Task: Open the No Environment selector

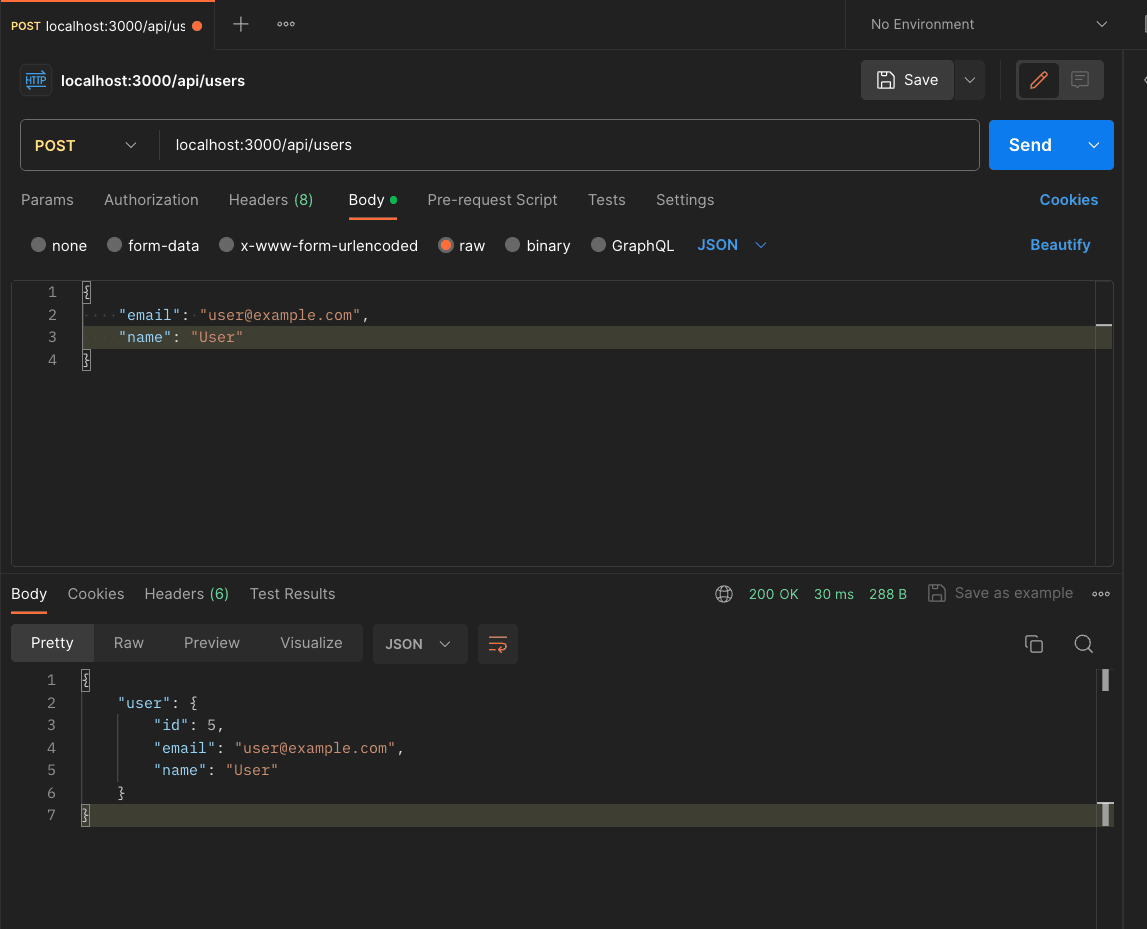Action: (x=988, y=24)
